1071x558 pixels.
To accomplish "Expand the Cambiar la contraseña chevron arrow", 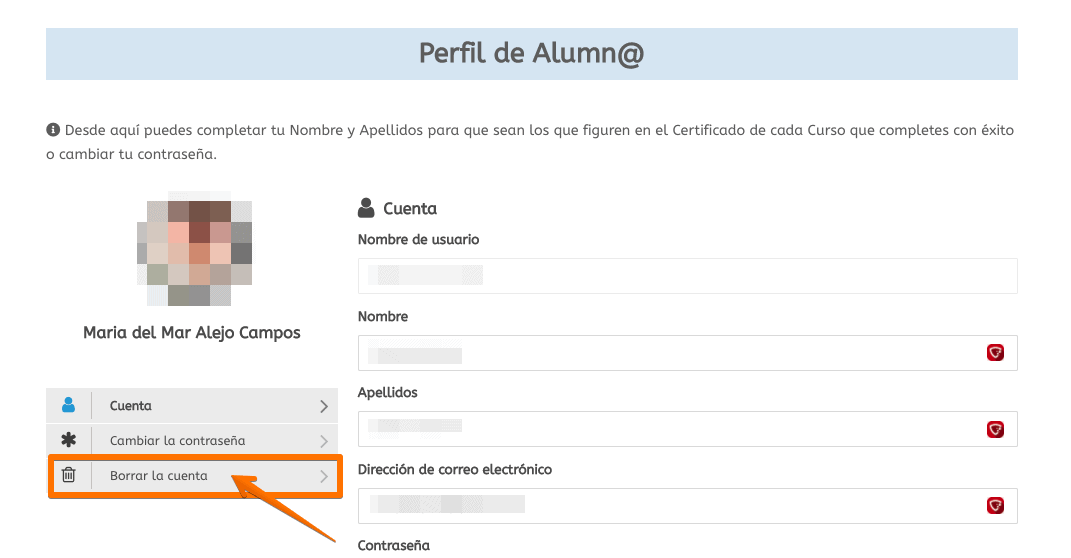I will (324, 441).
